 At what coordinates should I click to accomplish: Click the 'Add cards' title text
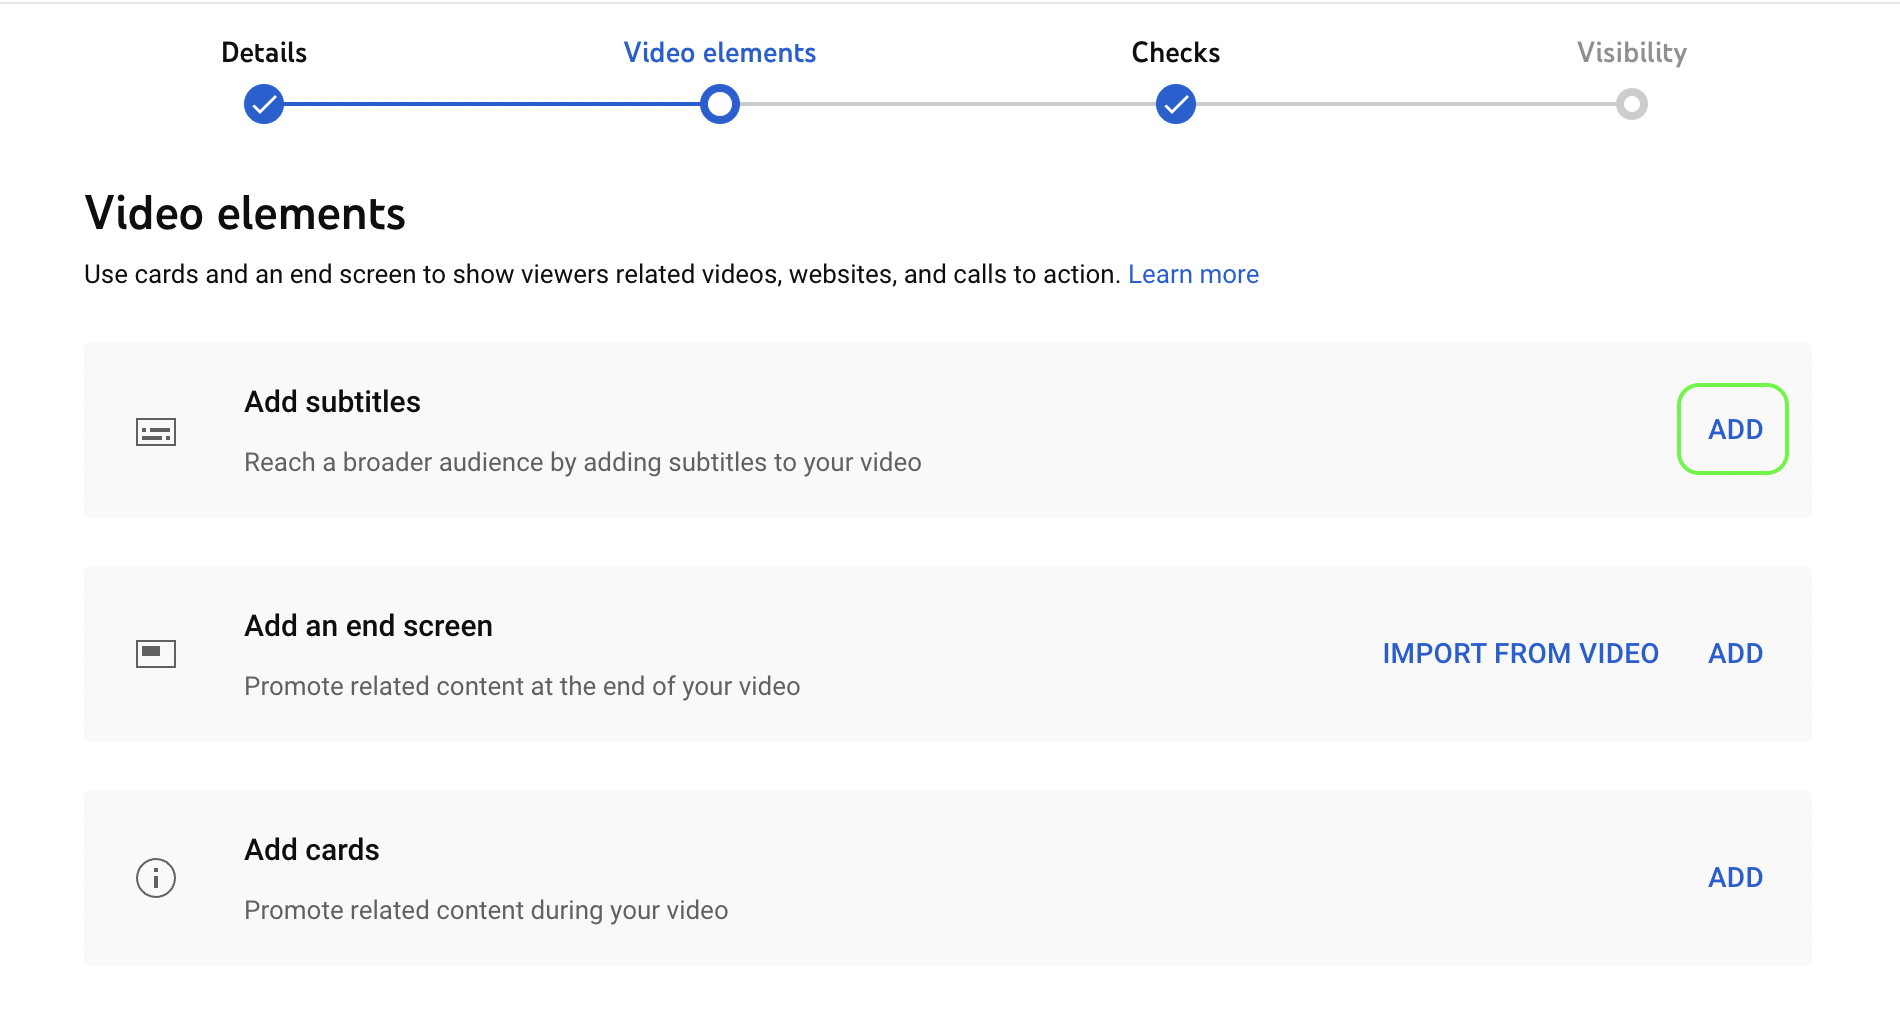312,850
